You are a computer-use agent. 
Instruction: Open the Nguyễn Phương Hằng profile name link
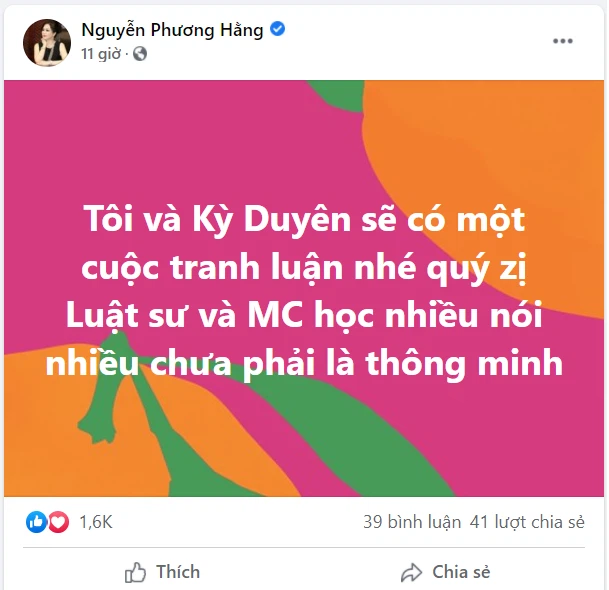[x=172, y=30]
